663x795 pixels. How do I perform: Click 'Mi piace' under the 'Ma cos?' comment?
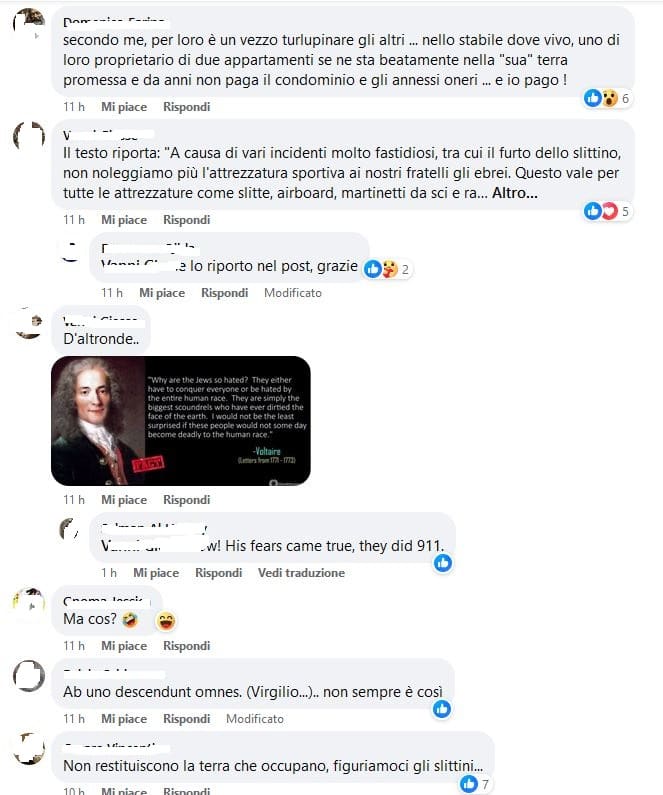124,646
